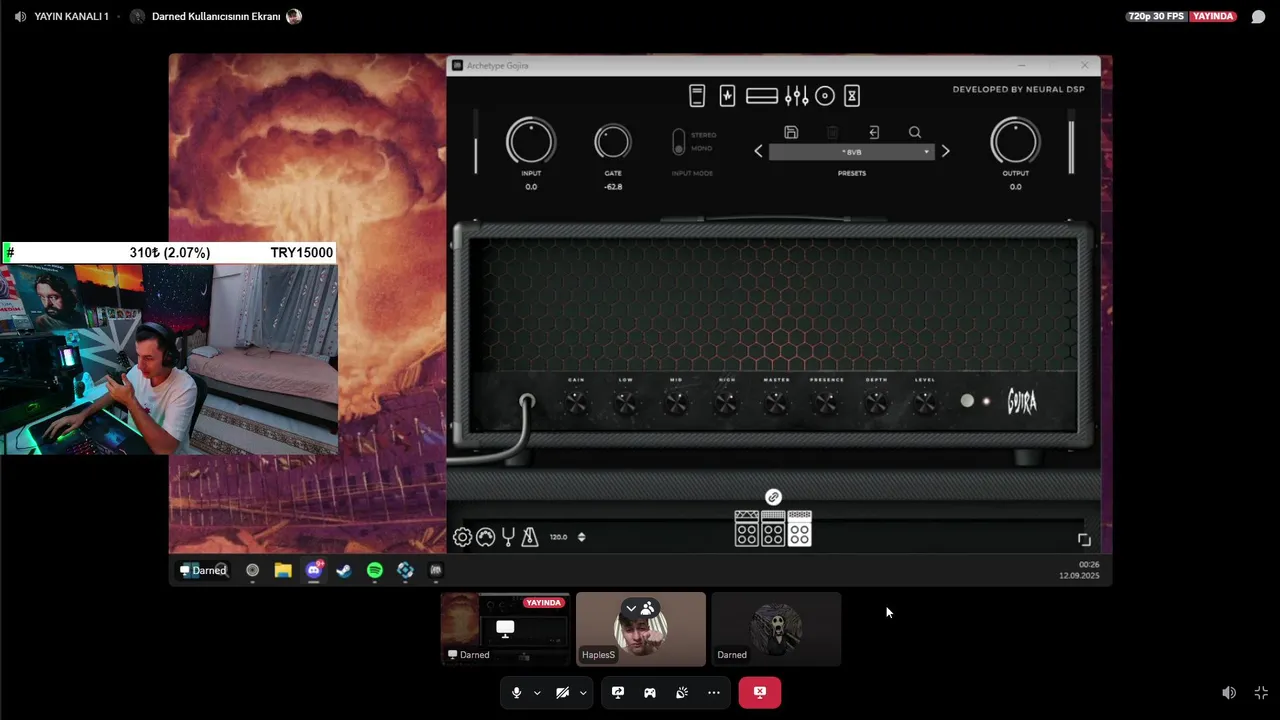Select the third highlighted amp type icon
This screenshot has height=720, width=1280.
click(x=799, y=528)
